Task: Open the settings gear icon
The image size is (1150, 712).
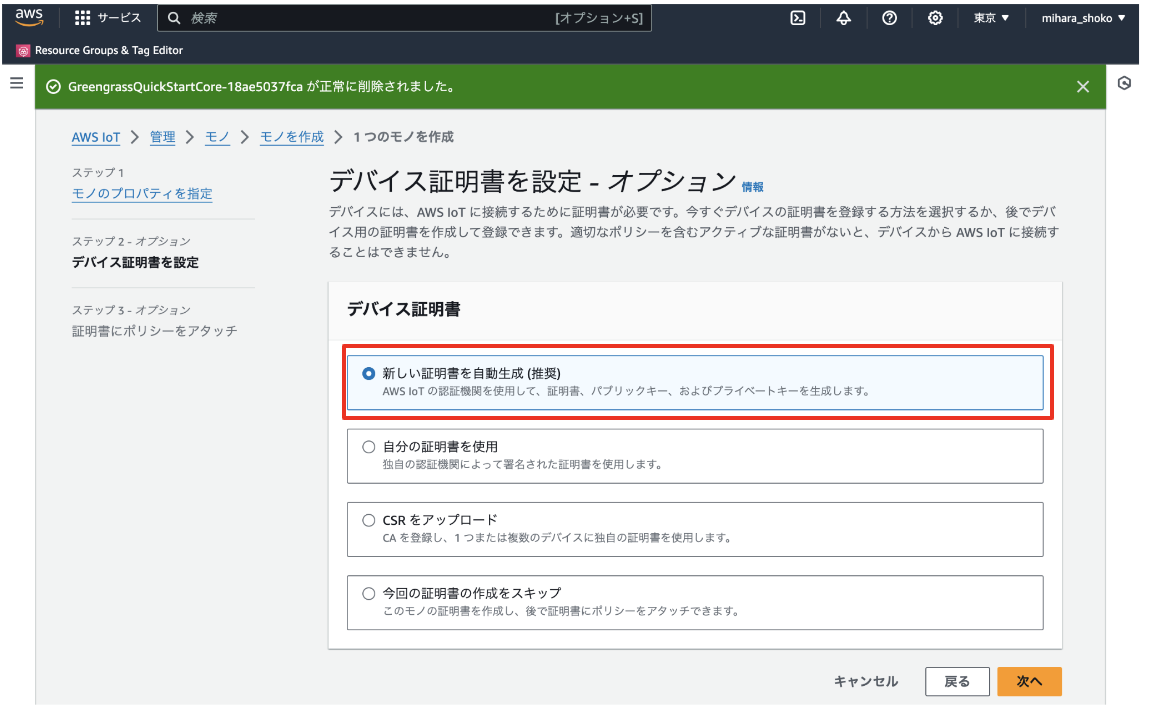Action: click(x=935, y=17)
